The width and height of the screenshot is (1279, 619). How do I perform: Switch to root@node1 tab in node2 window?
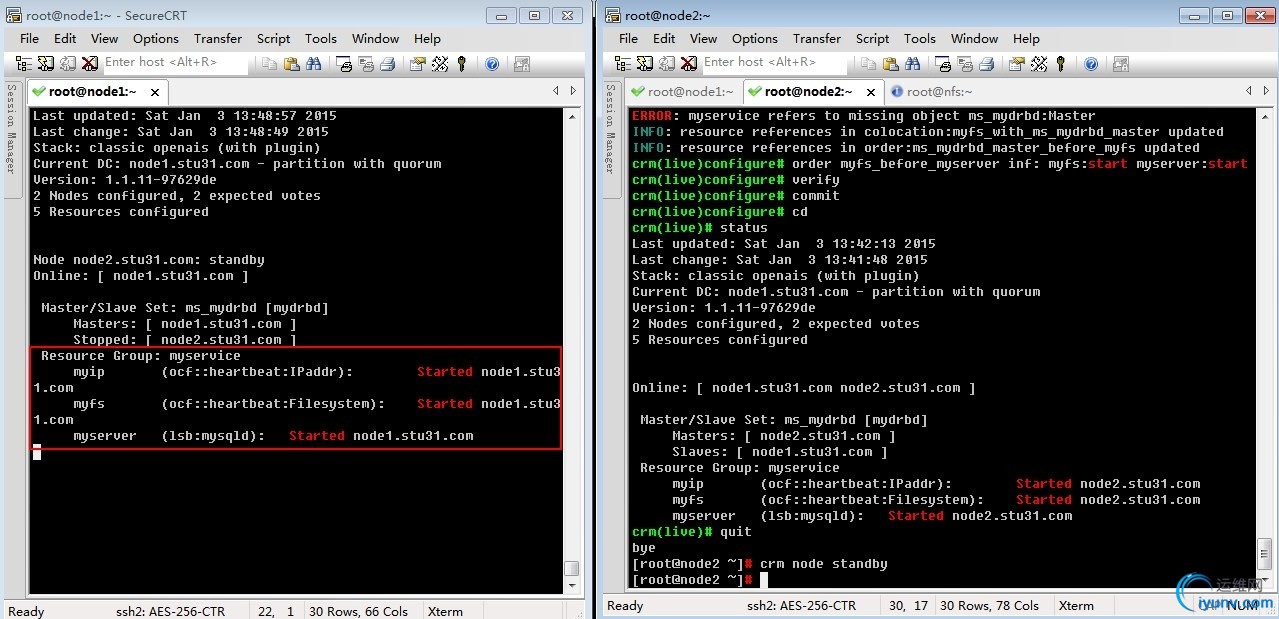pos(684,91)
